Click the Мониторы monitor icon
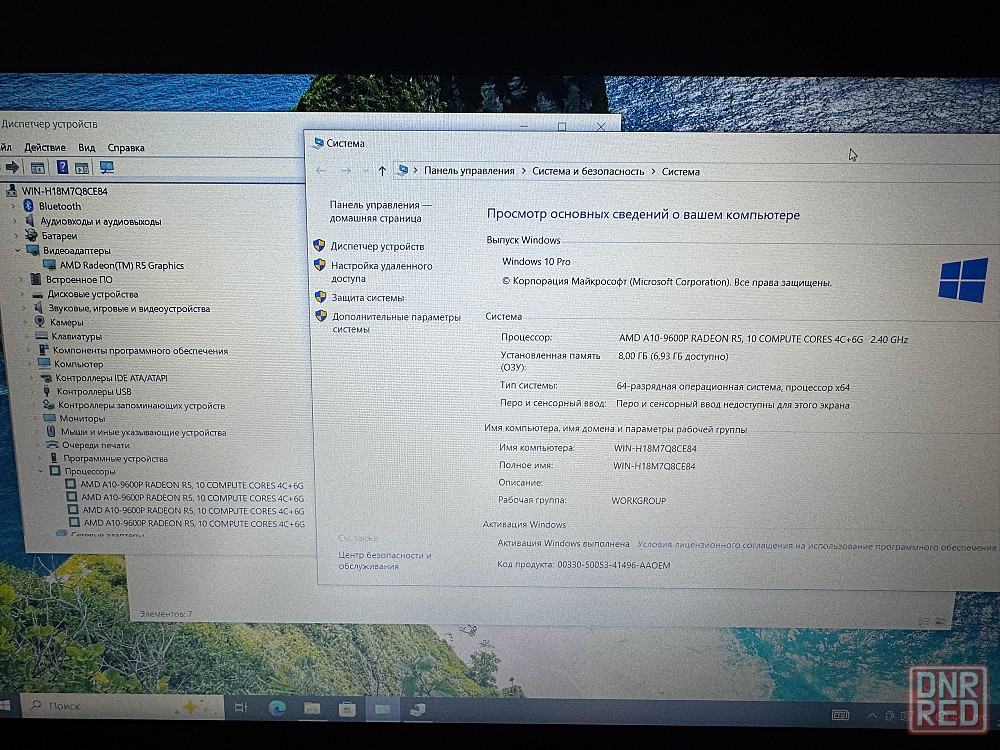 pos(49,418)
